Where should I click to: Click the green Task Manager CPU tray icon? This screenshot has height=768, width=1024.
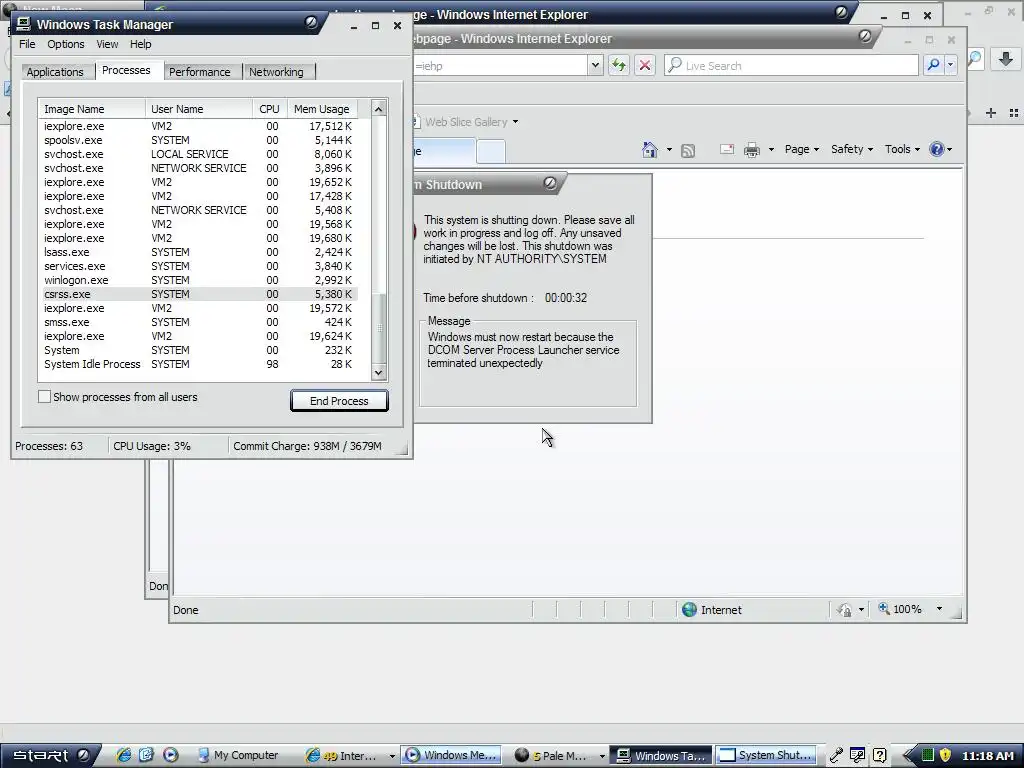tap(927, 756)
